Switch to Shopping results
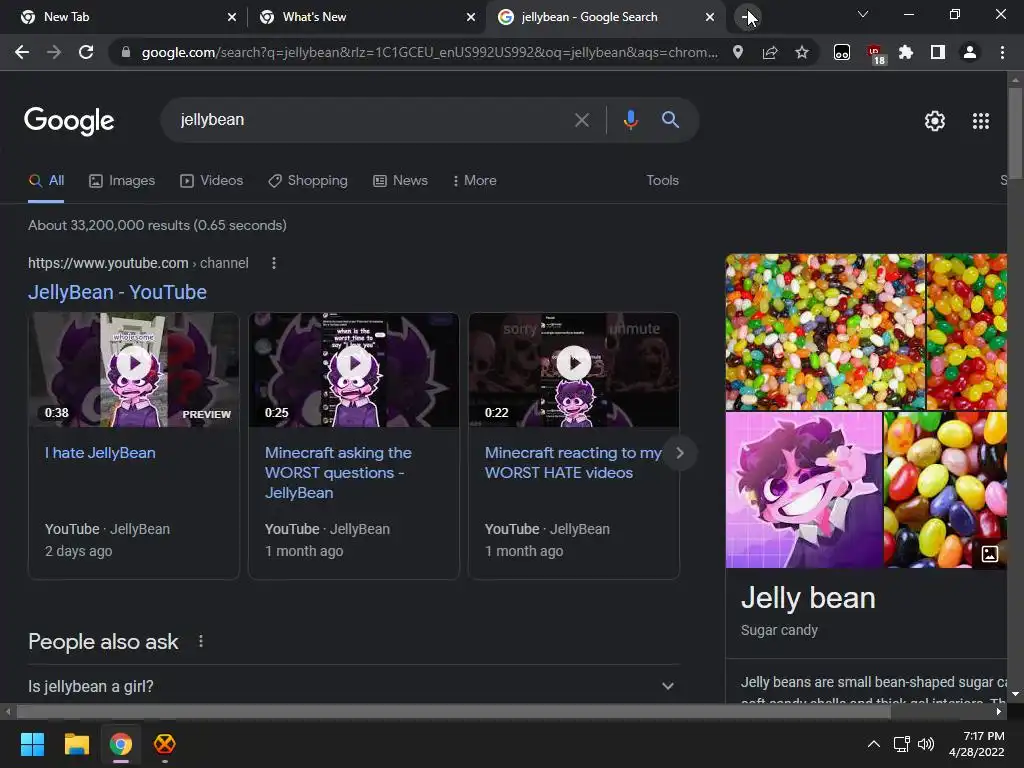 pos(308,180)
